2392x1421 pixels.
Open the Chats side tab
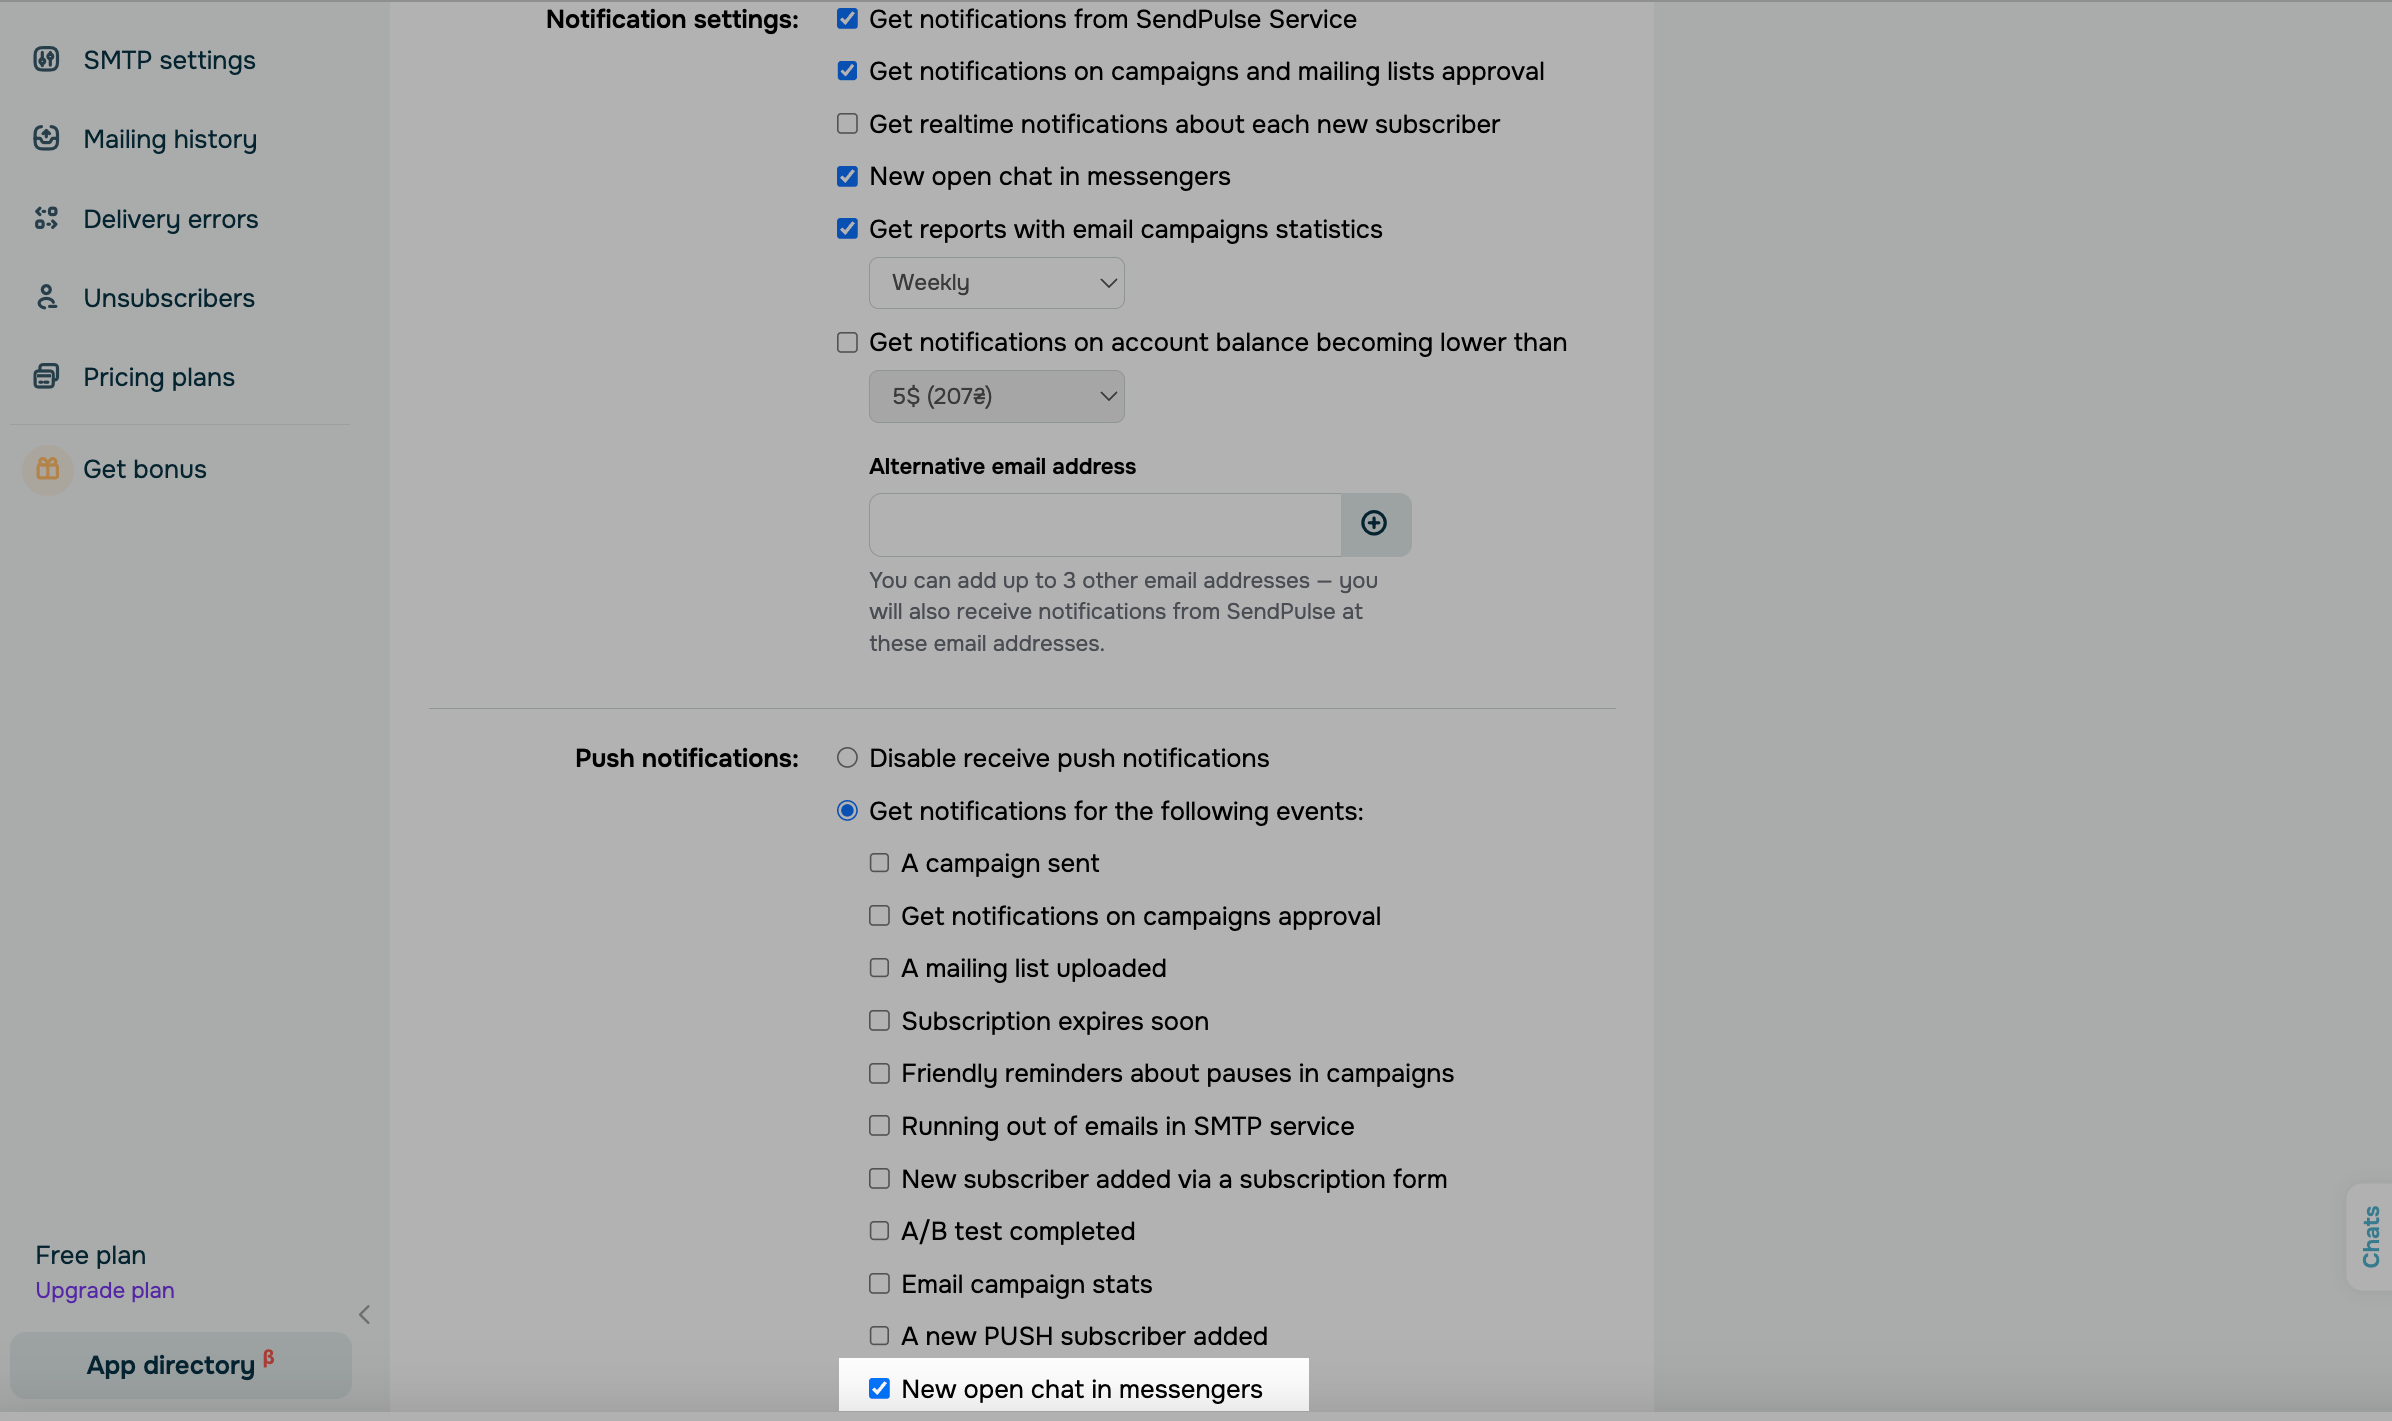click(x=2370, y=1237)
